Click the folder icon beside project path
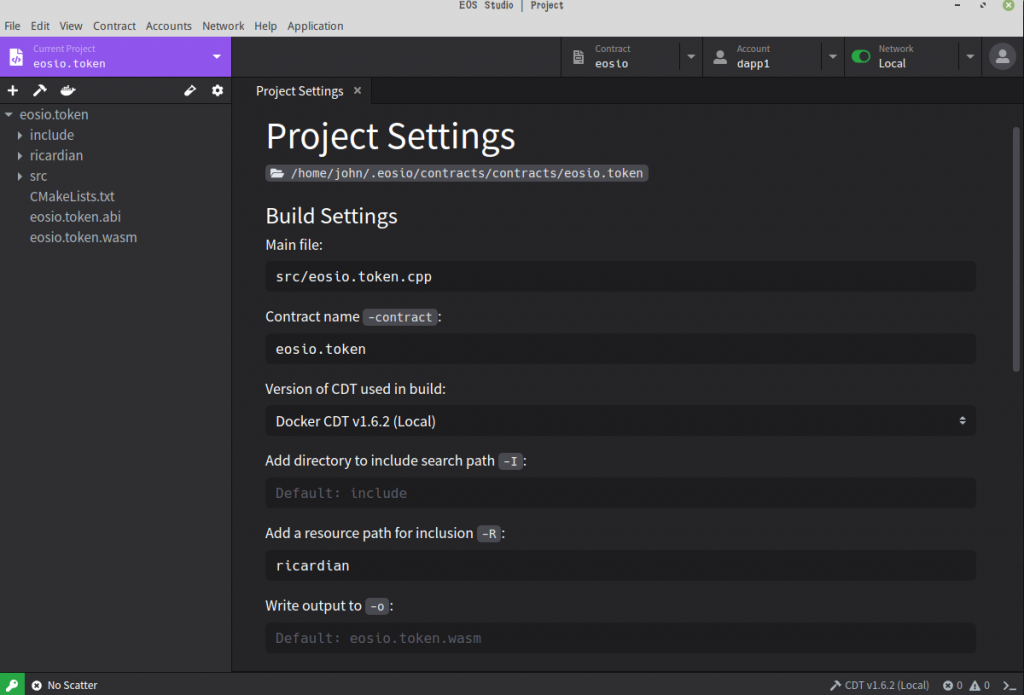This screenshot has height=695, width=1024. point(277,173)
